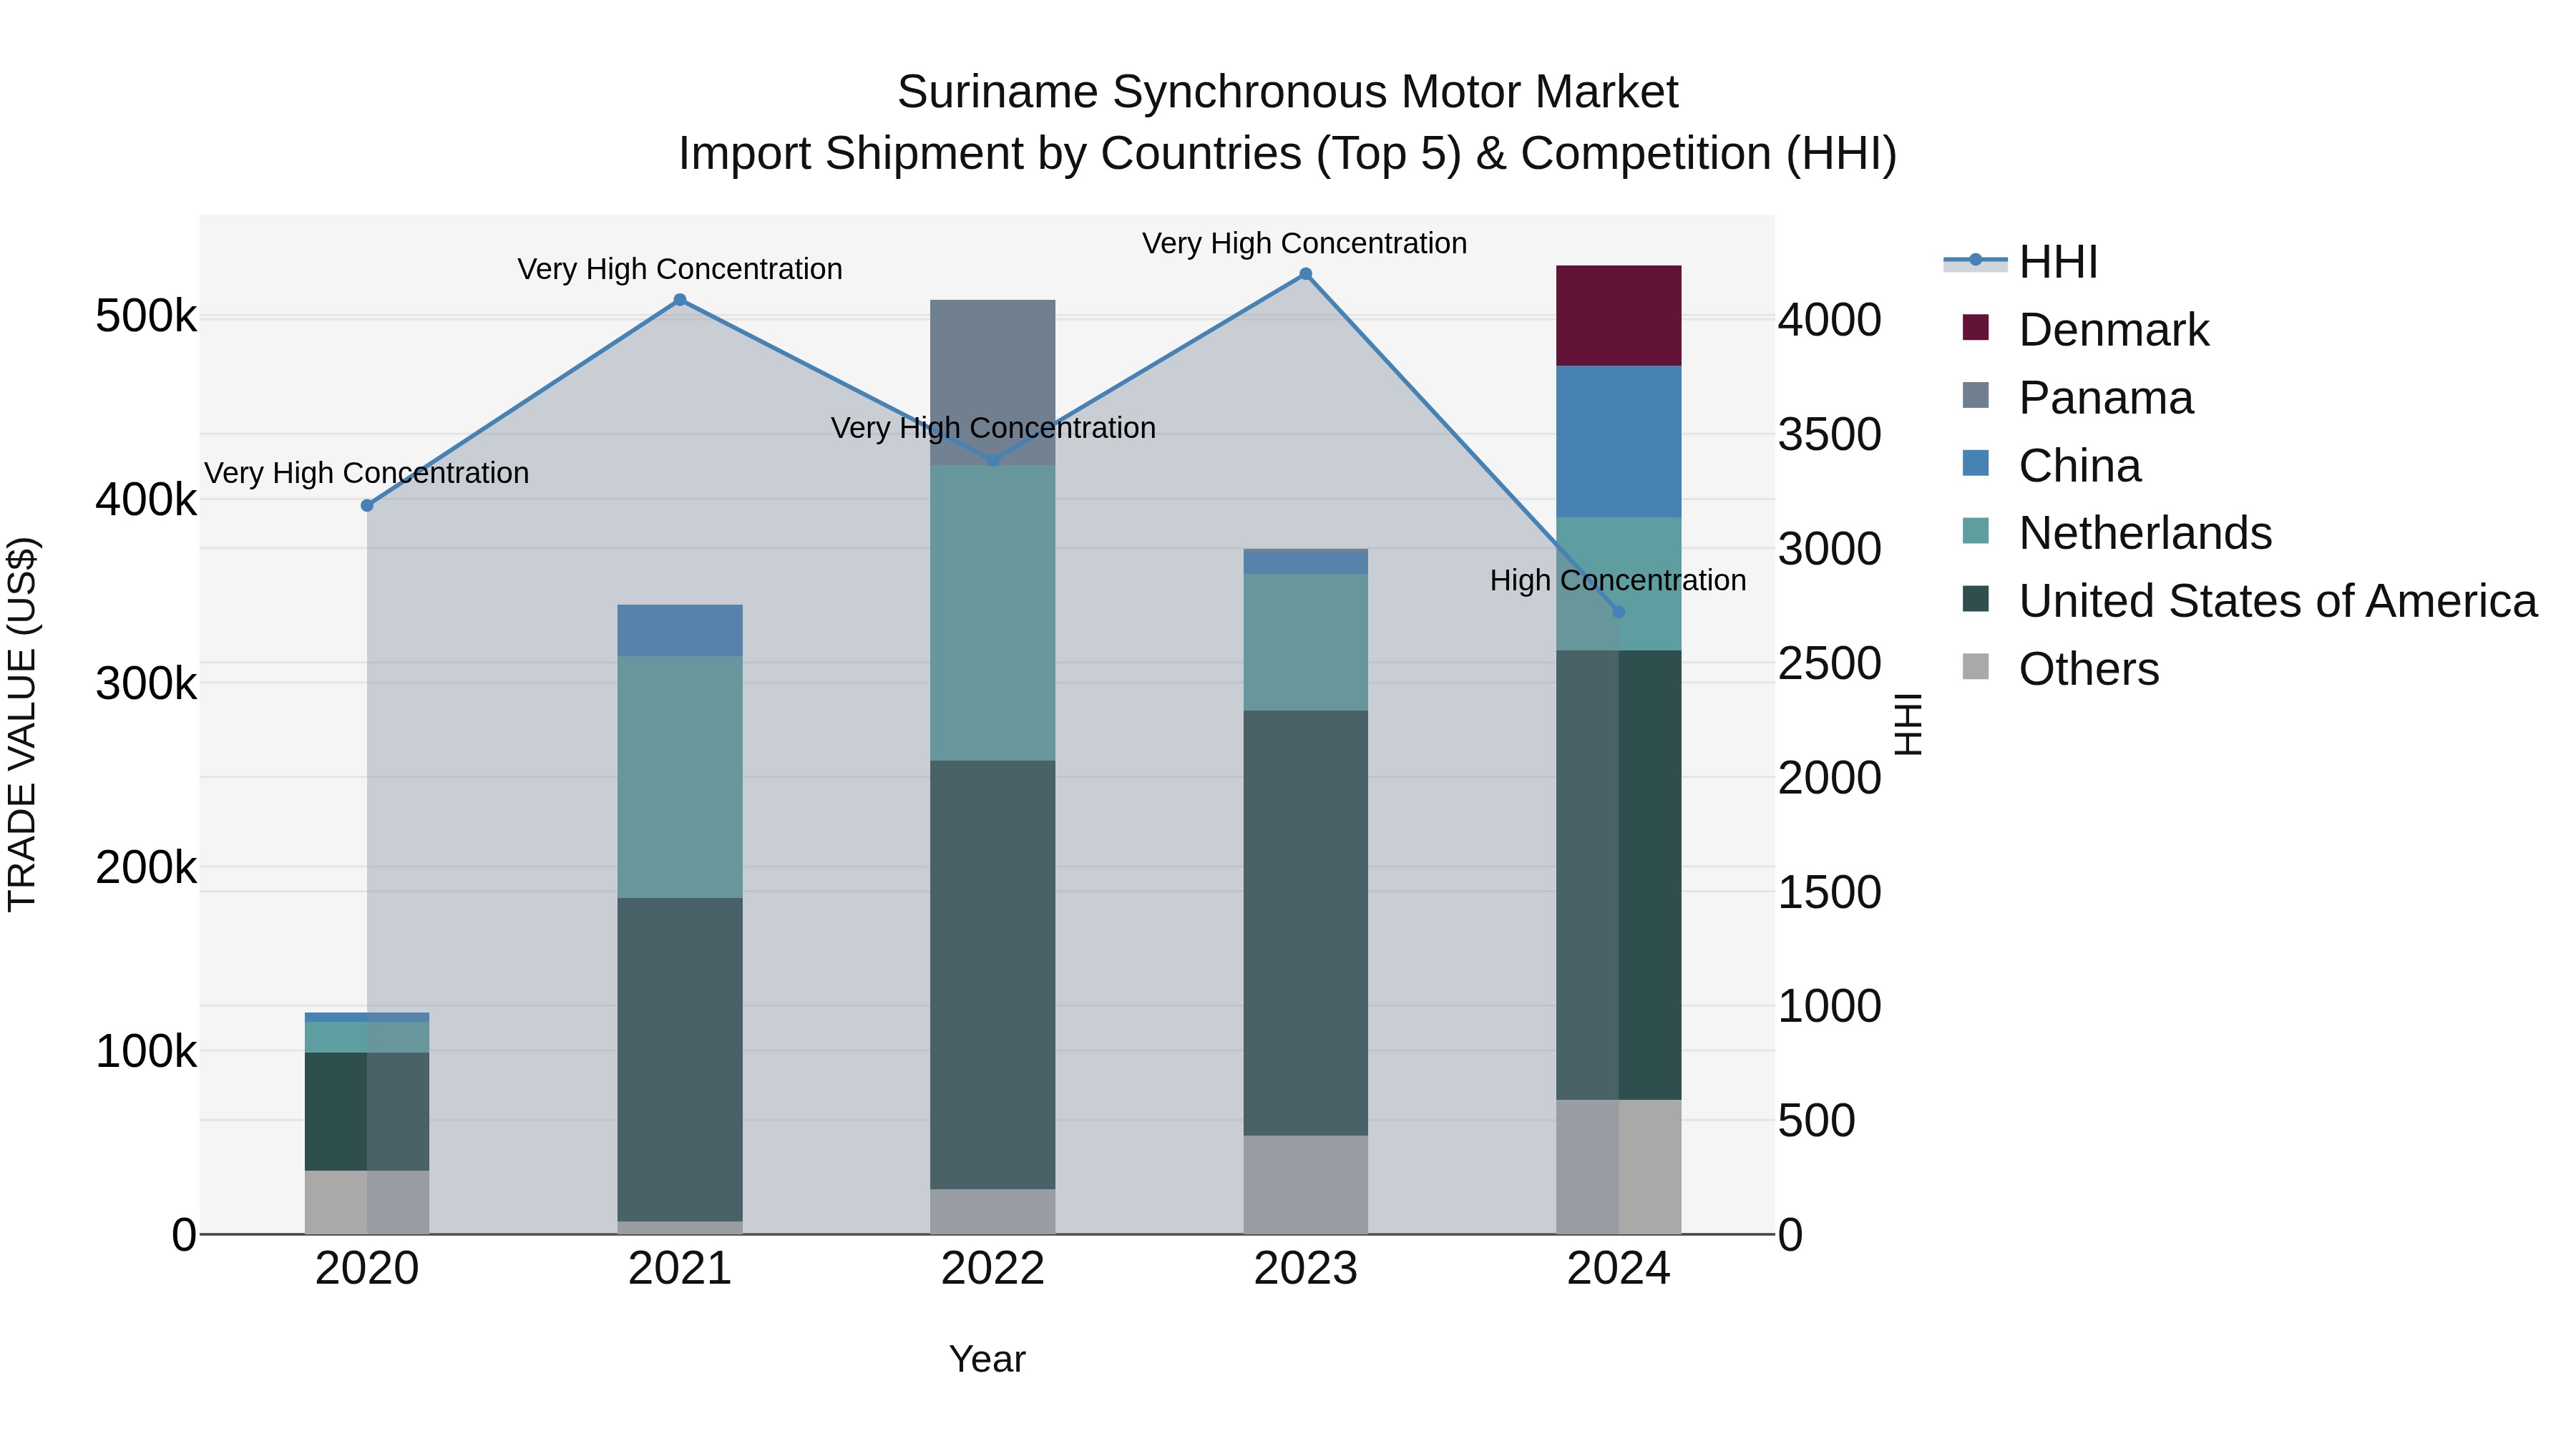The image size is (2576, 1449).
Task: Click Very High Concentration label on 2022 bar
Action: [x=993, y=428]
